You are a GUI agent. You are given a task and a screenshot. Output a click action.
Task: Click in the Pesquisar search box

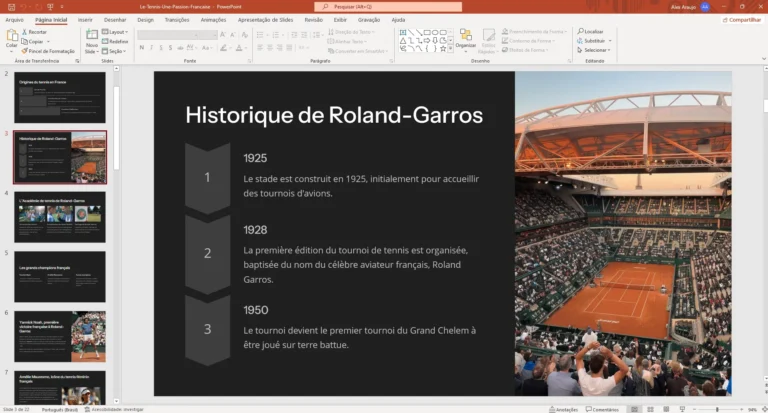388,7
